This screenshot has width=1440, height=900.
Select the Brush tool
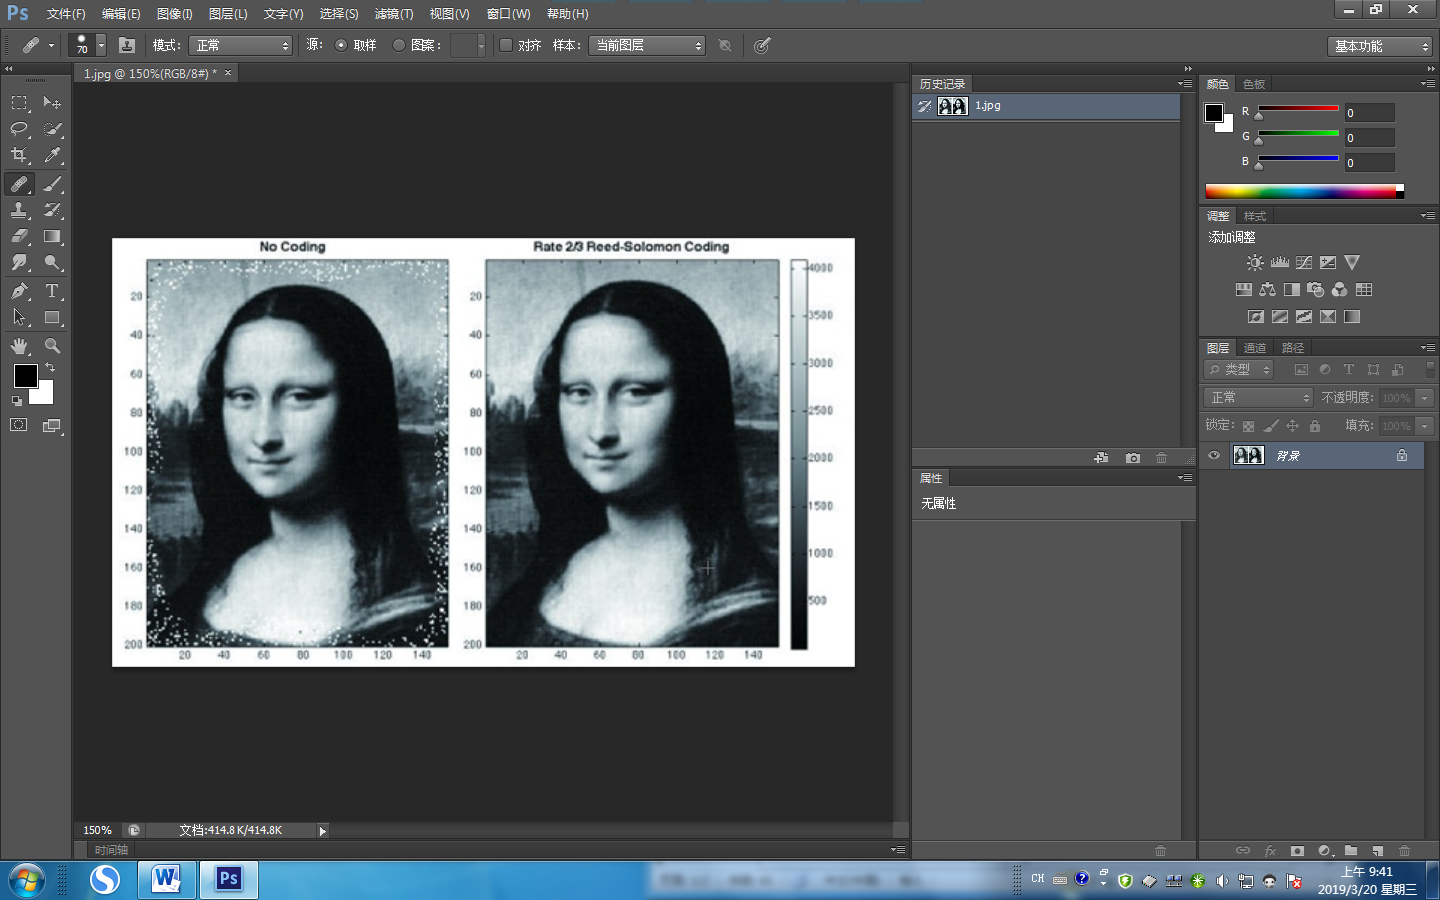coord(52,184)
